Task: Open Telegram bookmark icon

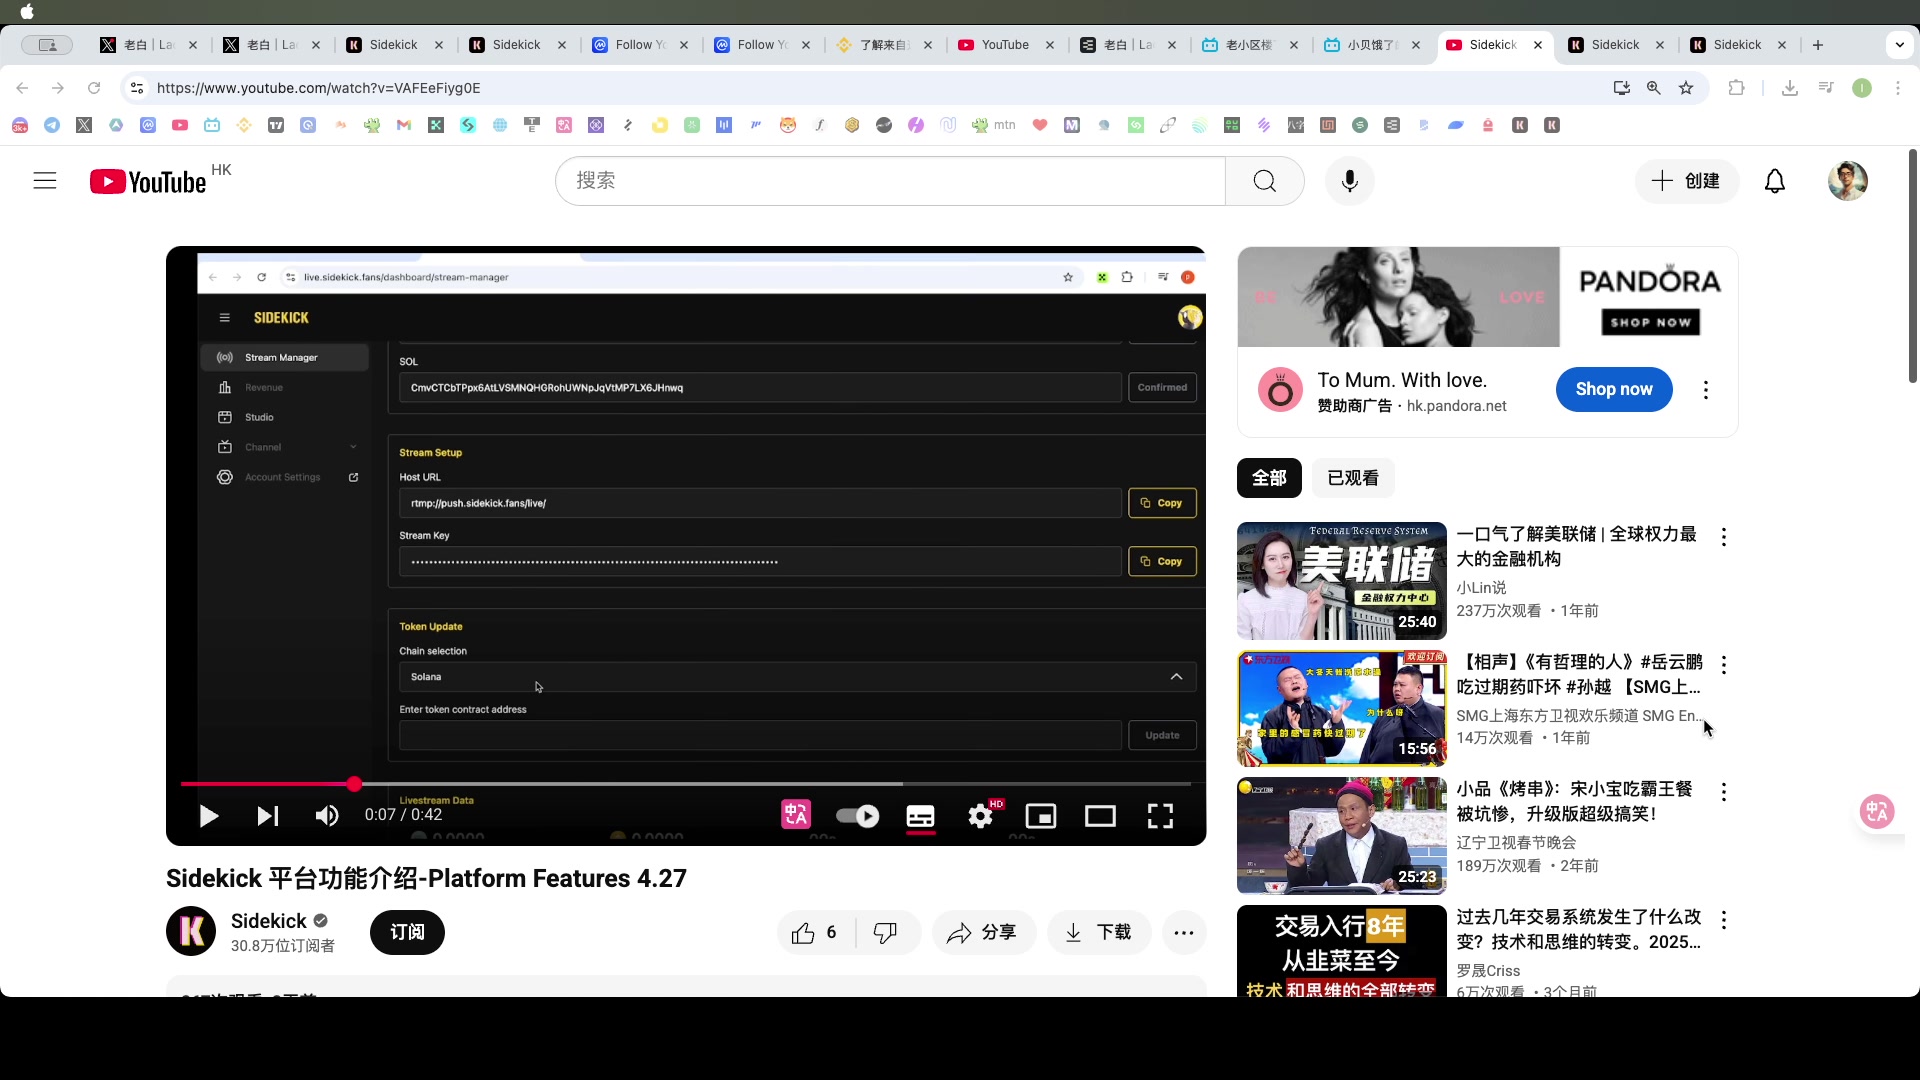Action: pyautogui.click(x=52, y=125)
